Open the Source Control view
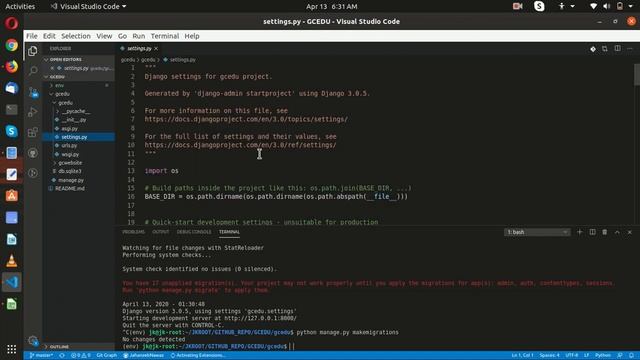The image size is (640, 360). 33,92
